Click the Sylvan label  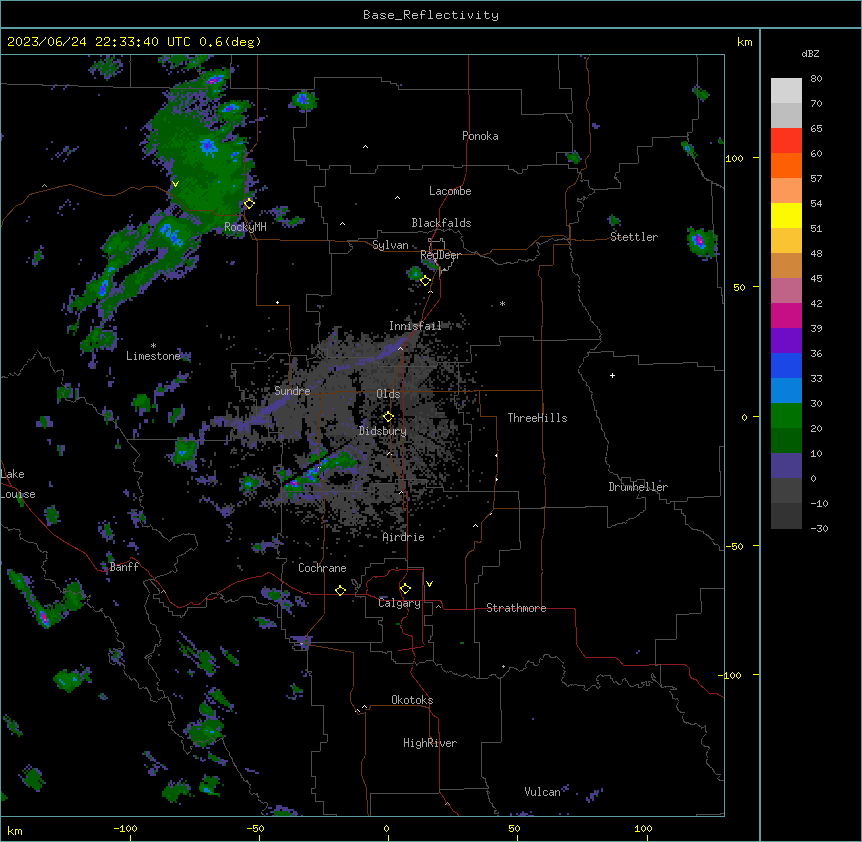point(390,245)
